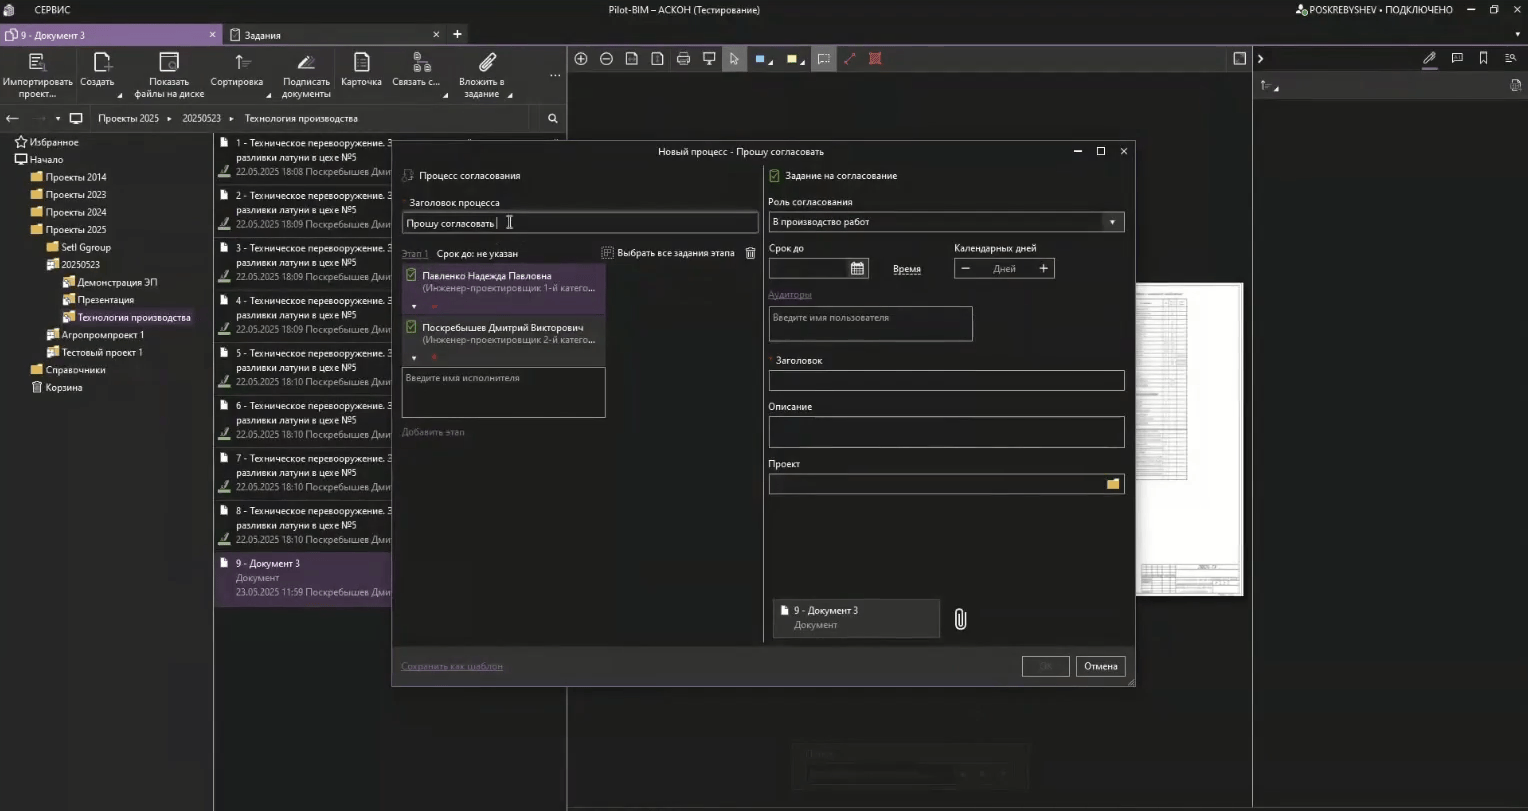Screen dimensions: 1528x811
Task: Click the print icon in viewer toolbar
Action: pos(683,59)
